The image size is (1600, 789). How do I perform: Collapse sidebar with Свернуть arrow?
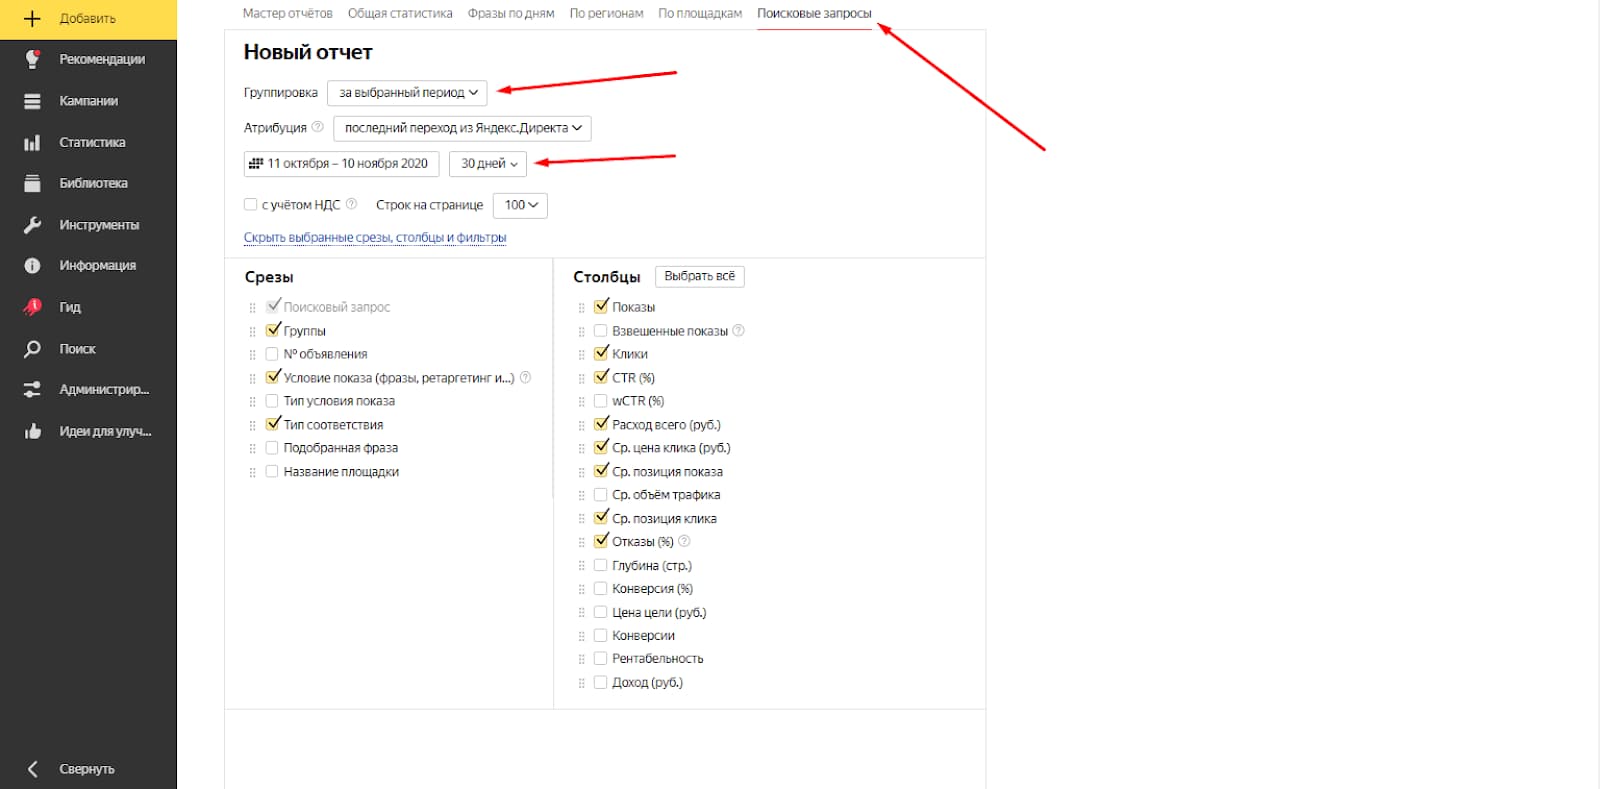point(32,769)
